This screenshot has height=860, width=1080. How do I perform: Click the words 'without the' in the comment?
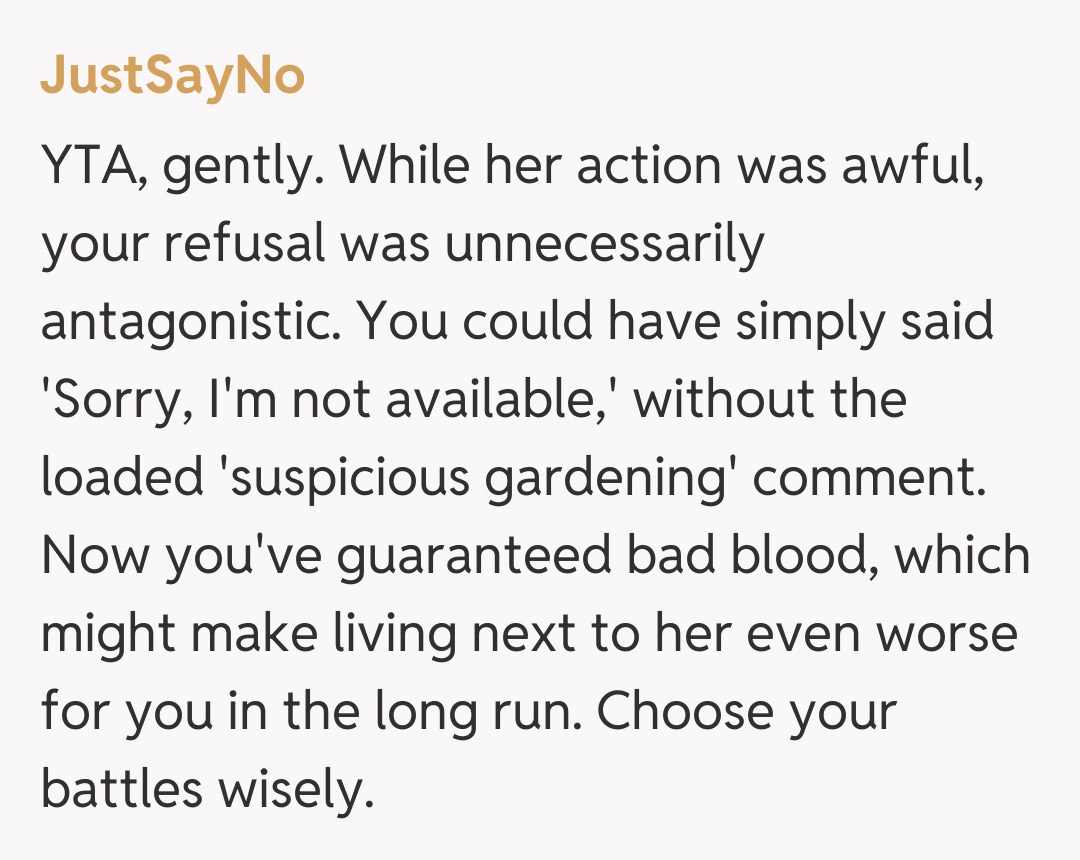(770, 400)
